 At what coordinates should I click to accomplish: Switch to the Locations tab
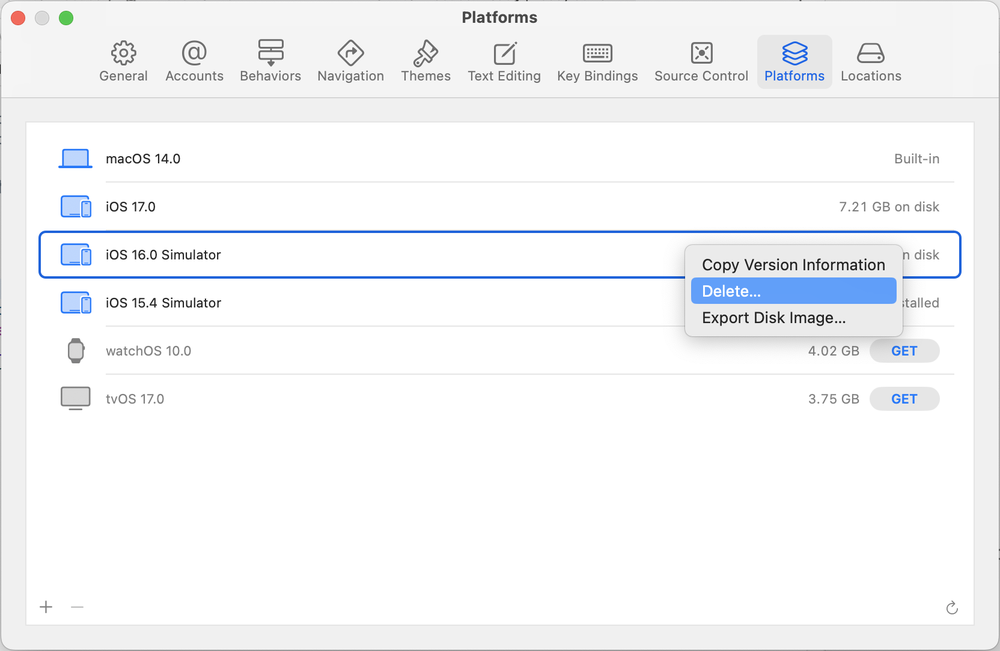pos(870,62)
